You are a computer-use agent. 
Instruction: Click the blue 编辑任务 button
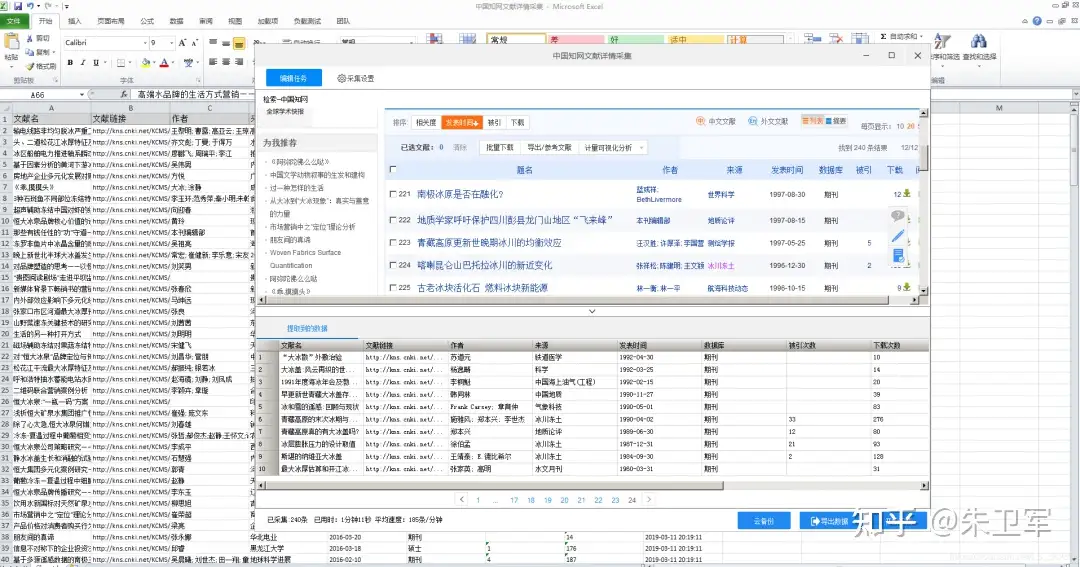pos(293,79)
